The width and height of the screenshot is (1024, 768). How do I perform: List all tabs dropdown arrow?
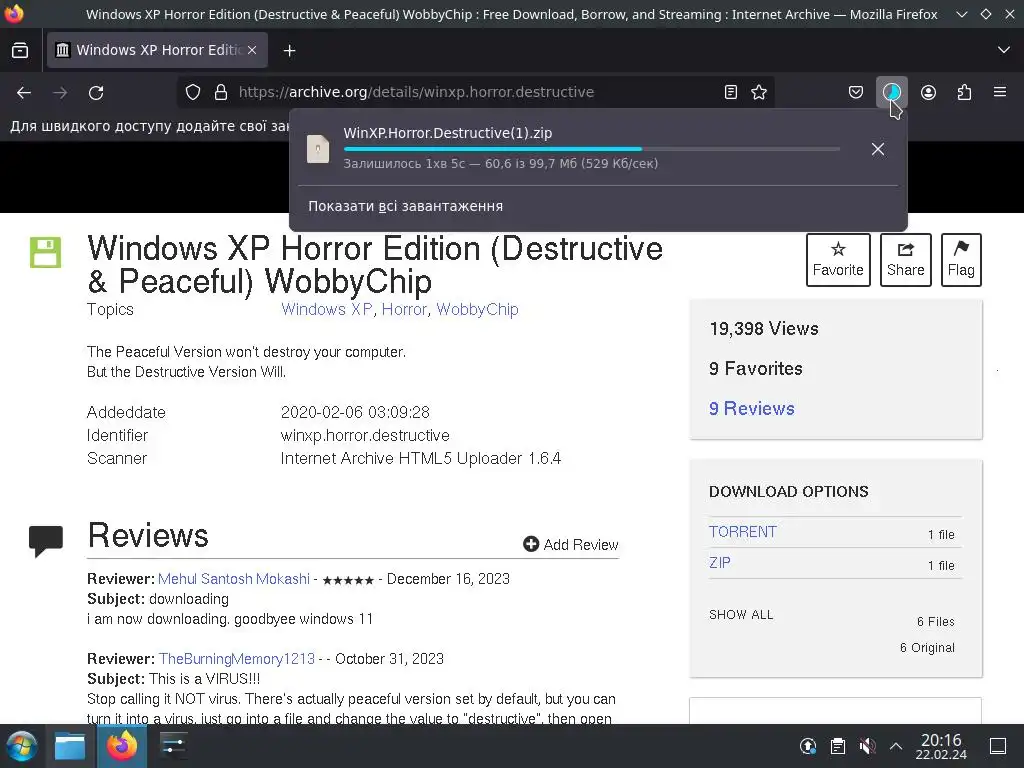click(1004, 50)
